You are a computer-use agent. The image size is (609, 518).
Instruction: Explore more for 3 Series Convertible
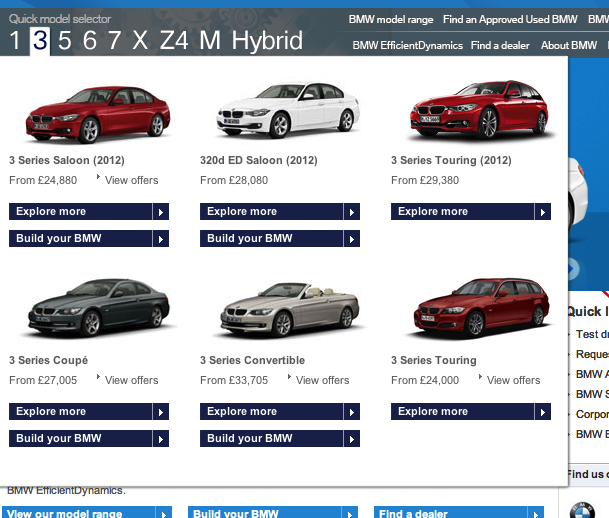click(280, 412)
